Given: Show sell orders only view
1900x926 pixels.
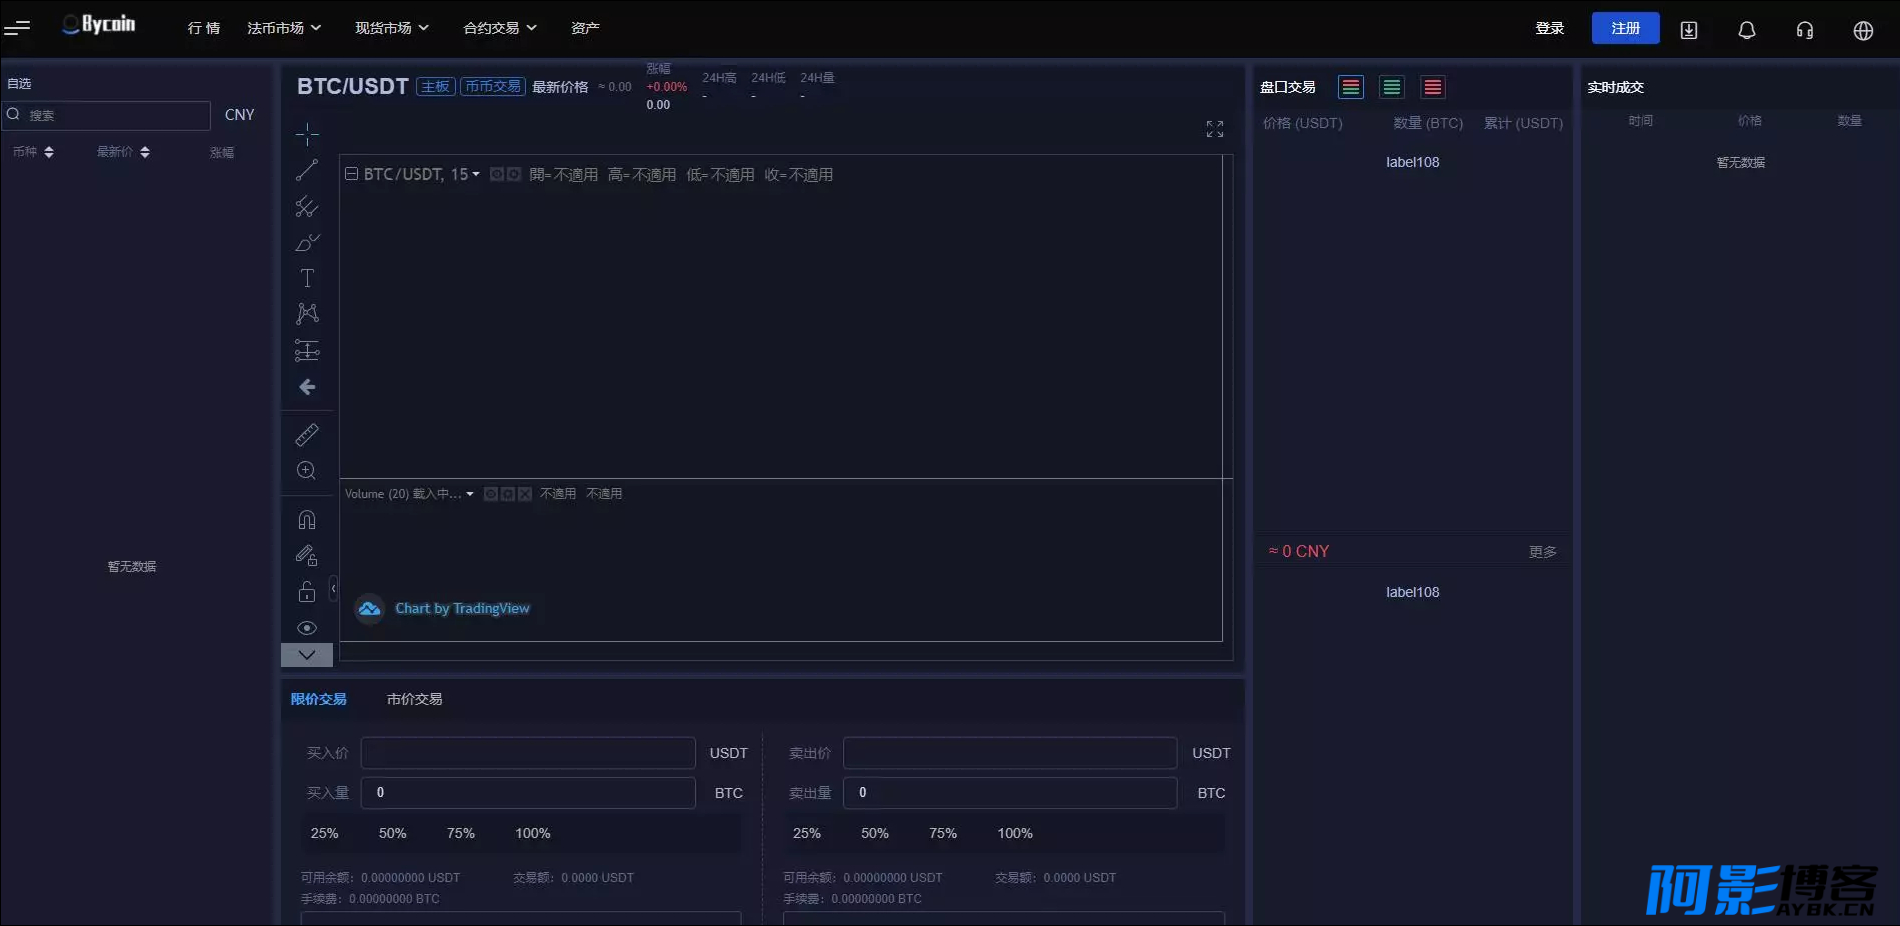Looking at the screenshot, I should point(1433,87).
